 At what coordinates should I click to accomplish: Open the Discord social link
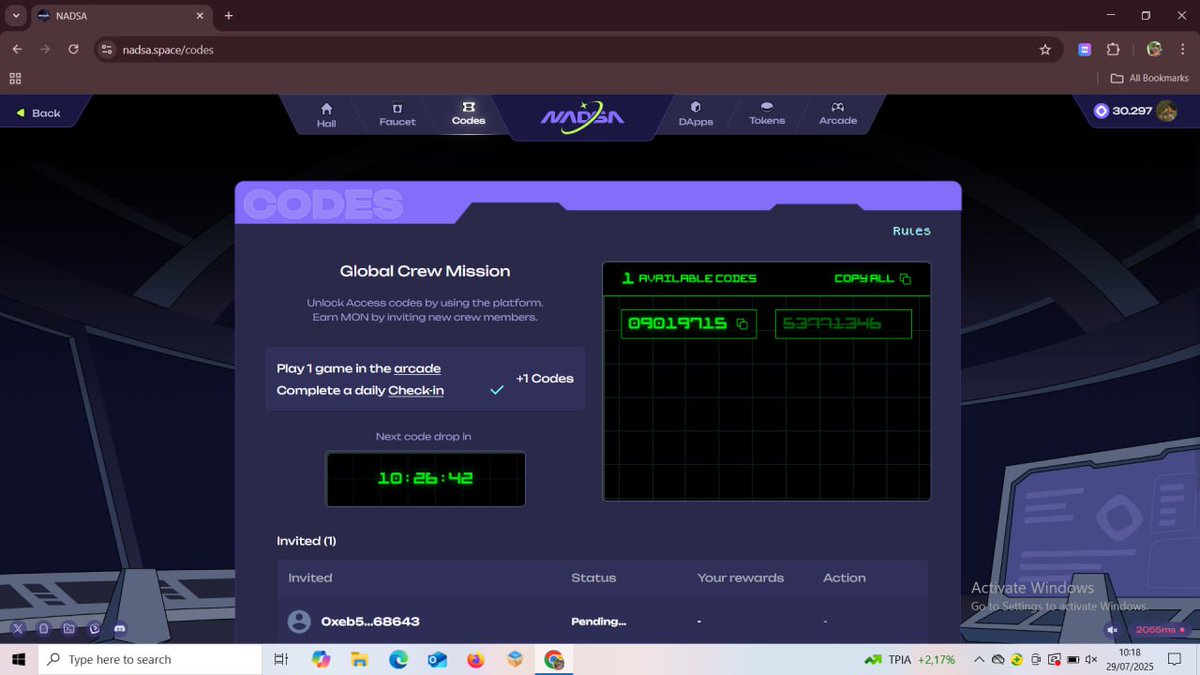(x=120, y=629)
